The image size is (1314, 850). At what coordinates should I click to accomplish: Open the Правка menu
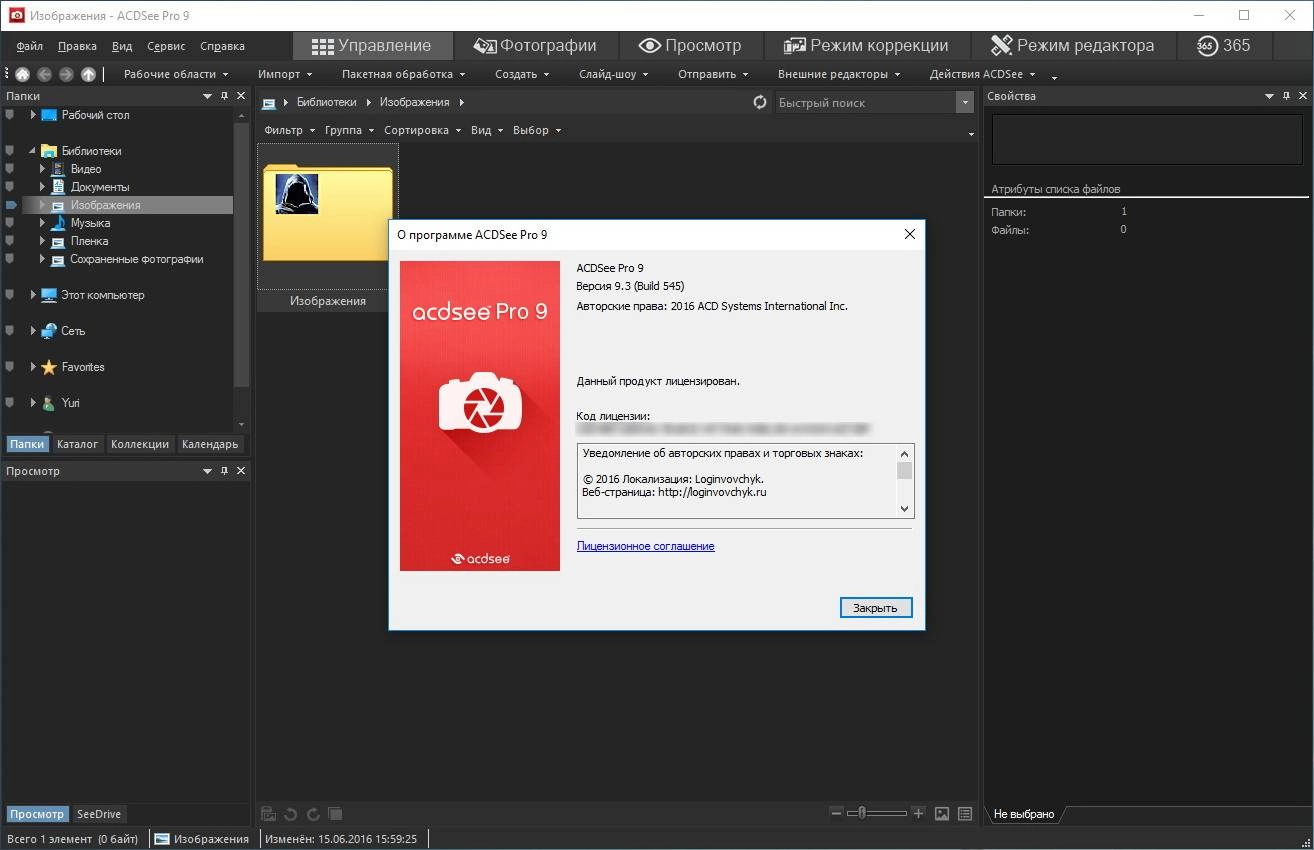[x=77, y=46]
